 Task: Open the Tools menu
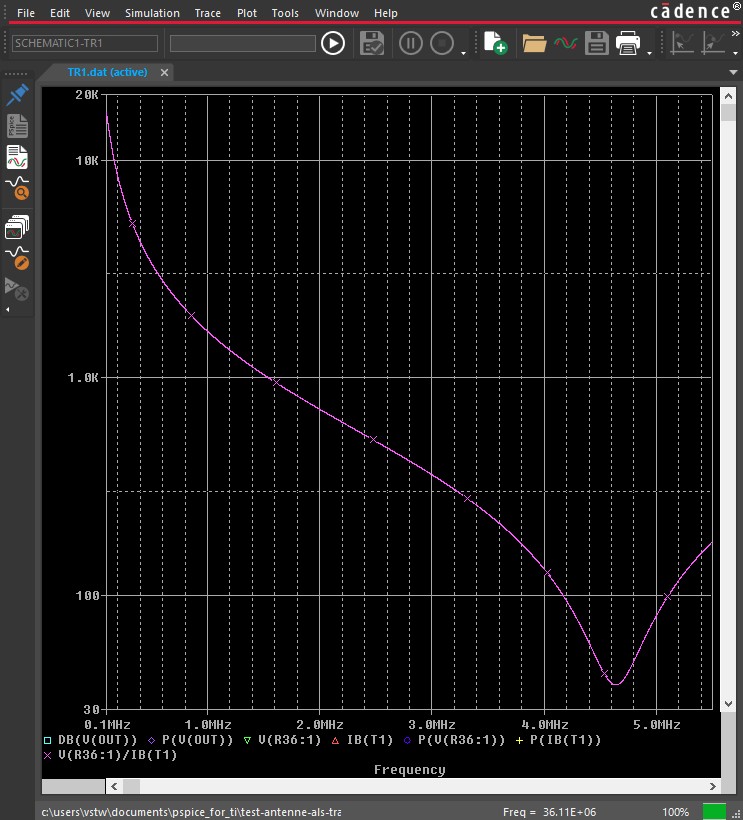pyautogui.click(x=285, y=13)
